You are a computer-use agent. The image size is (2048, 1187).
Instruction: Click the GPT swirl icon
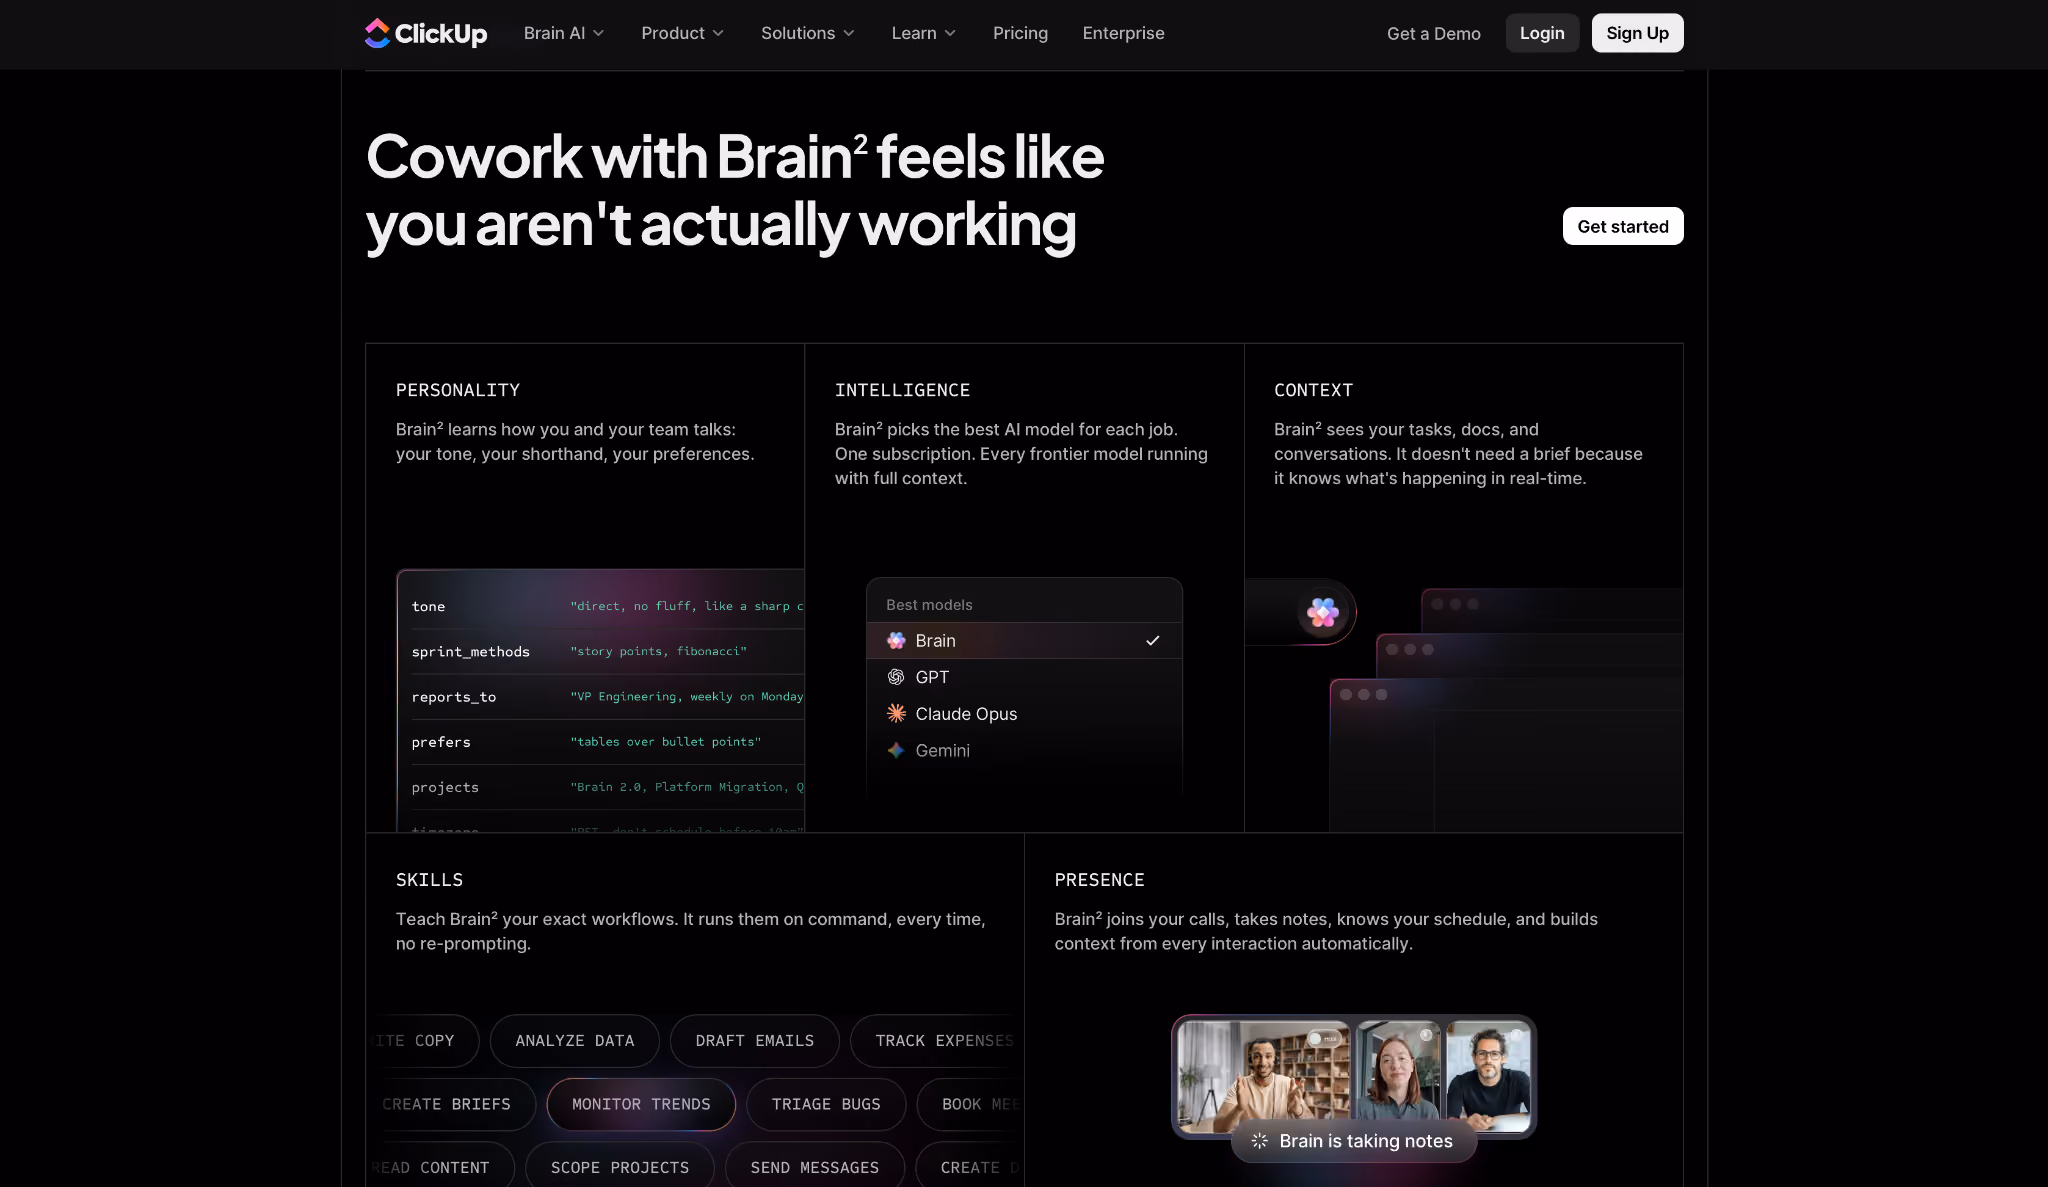[x=896, y=677]
